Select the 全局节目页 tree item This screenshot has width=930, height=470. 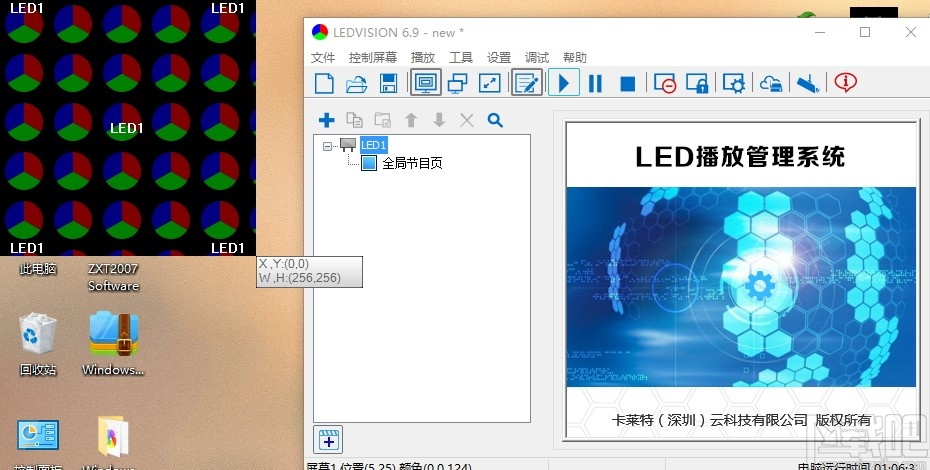412,163
